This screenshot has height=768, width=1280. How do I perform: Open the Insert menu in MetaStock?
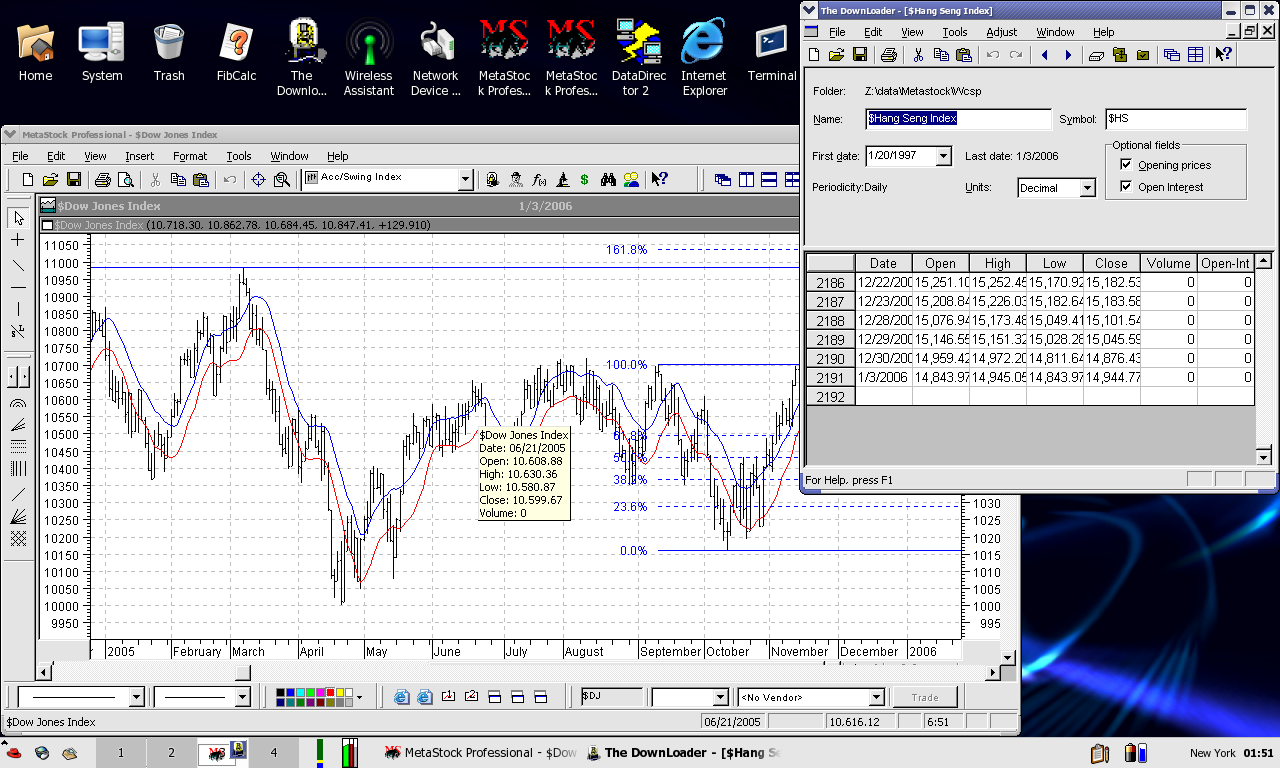pos(139,156)
